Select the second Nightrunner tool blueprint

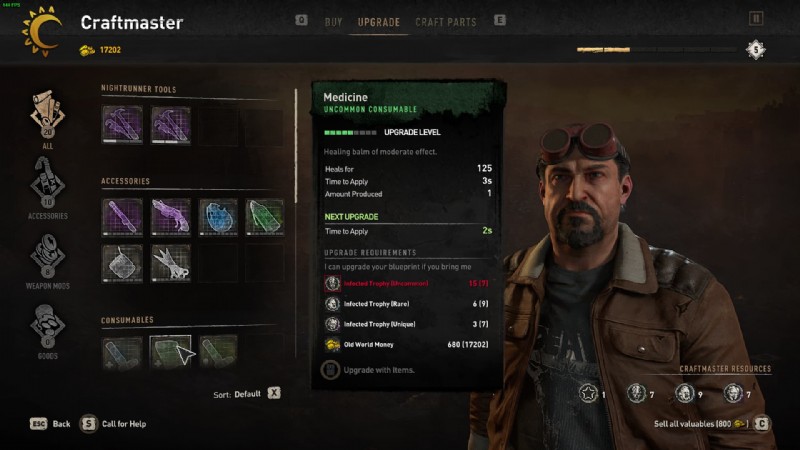pyautogui.click(x=170, y=124)
